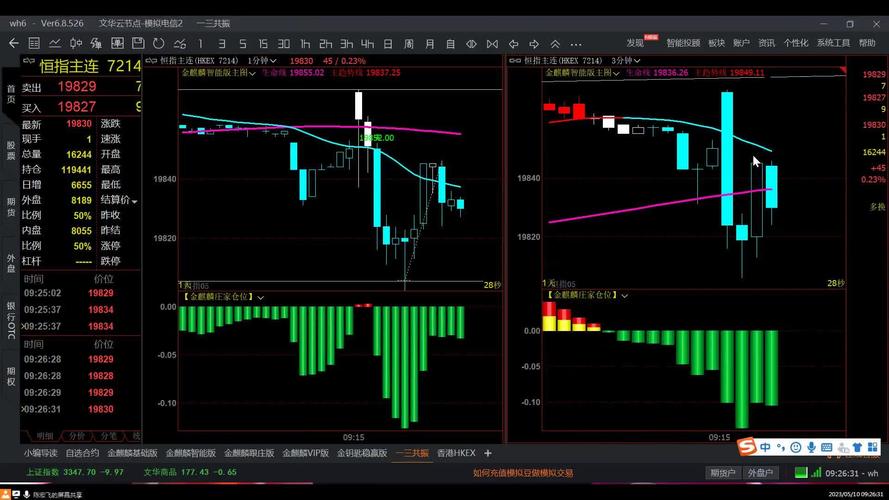This screenshot has width=889, height=500.
Task: Expand the 结算价 dropdown arrow
Action: pyautogui.click(x=134, y=201)
